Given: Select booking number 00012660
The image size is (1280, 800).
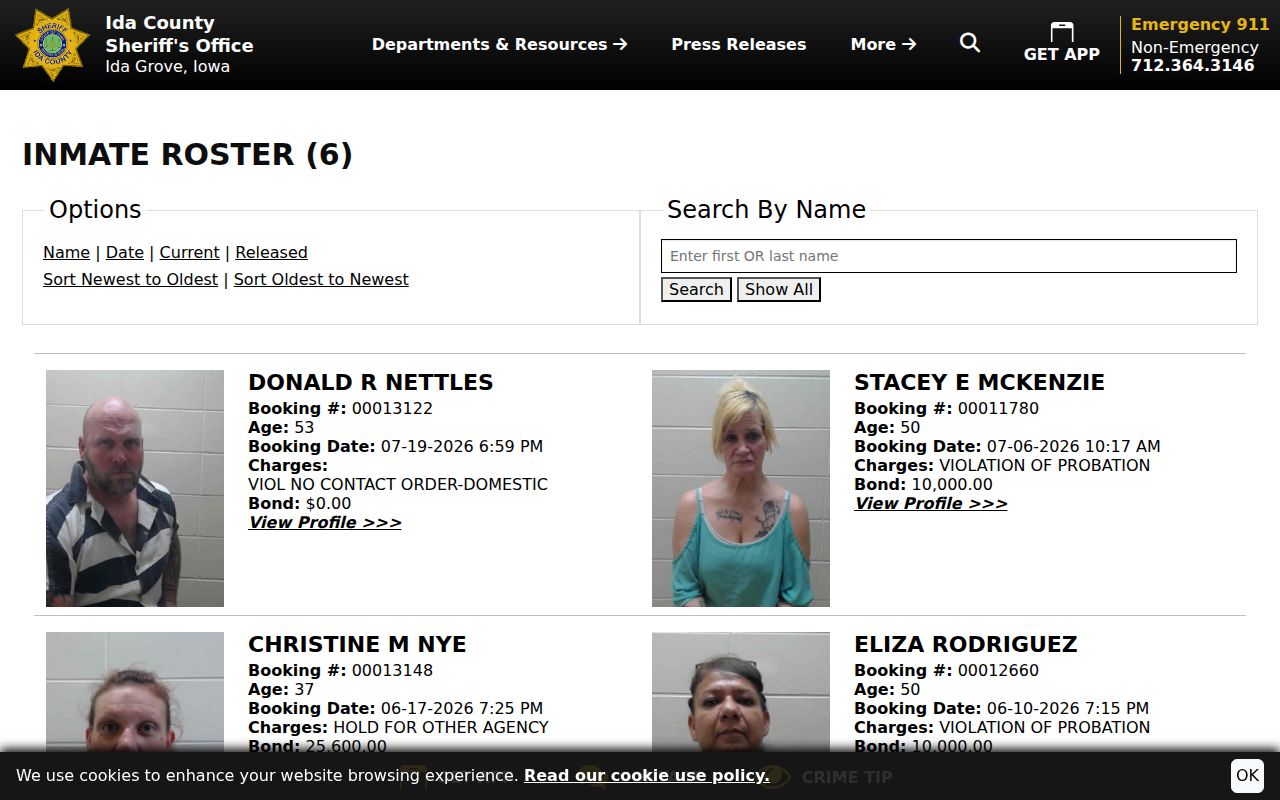Looking at the screenshot, I should [x=998, y=671].
